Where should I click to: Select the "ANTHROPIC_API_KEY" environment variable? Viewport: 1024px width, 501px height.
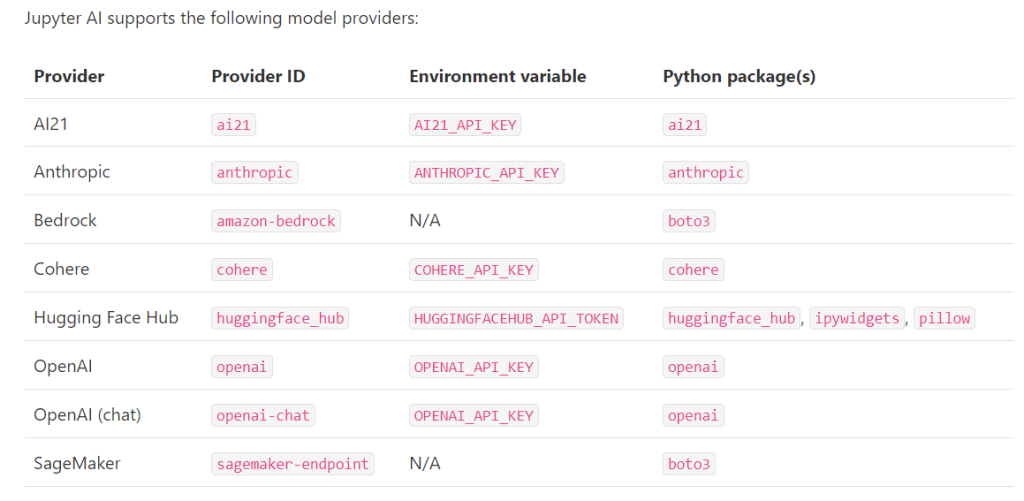click(487, 173)
